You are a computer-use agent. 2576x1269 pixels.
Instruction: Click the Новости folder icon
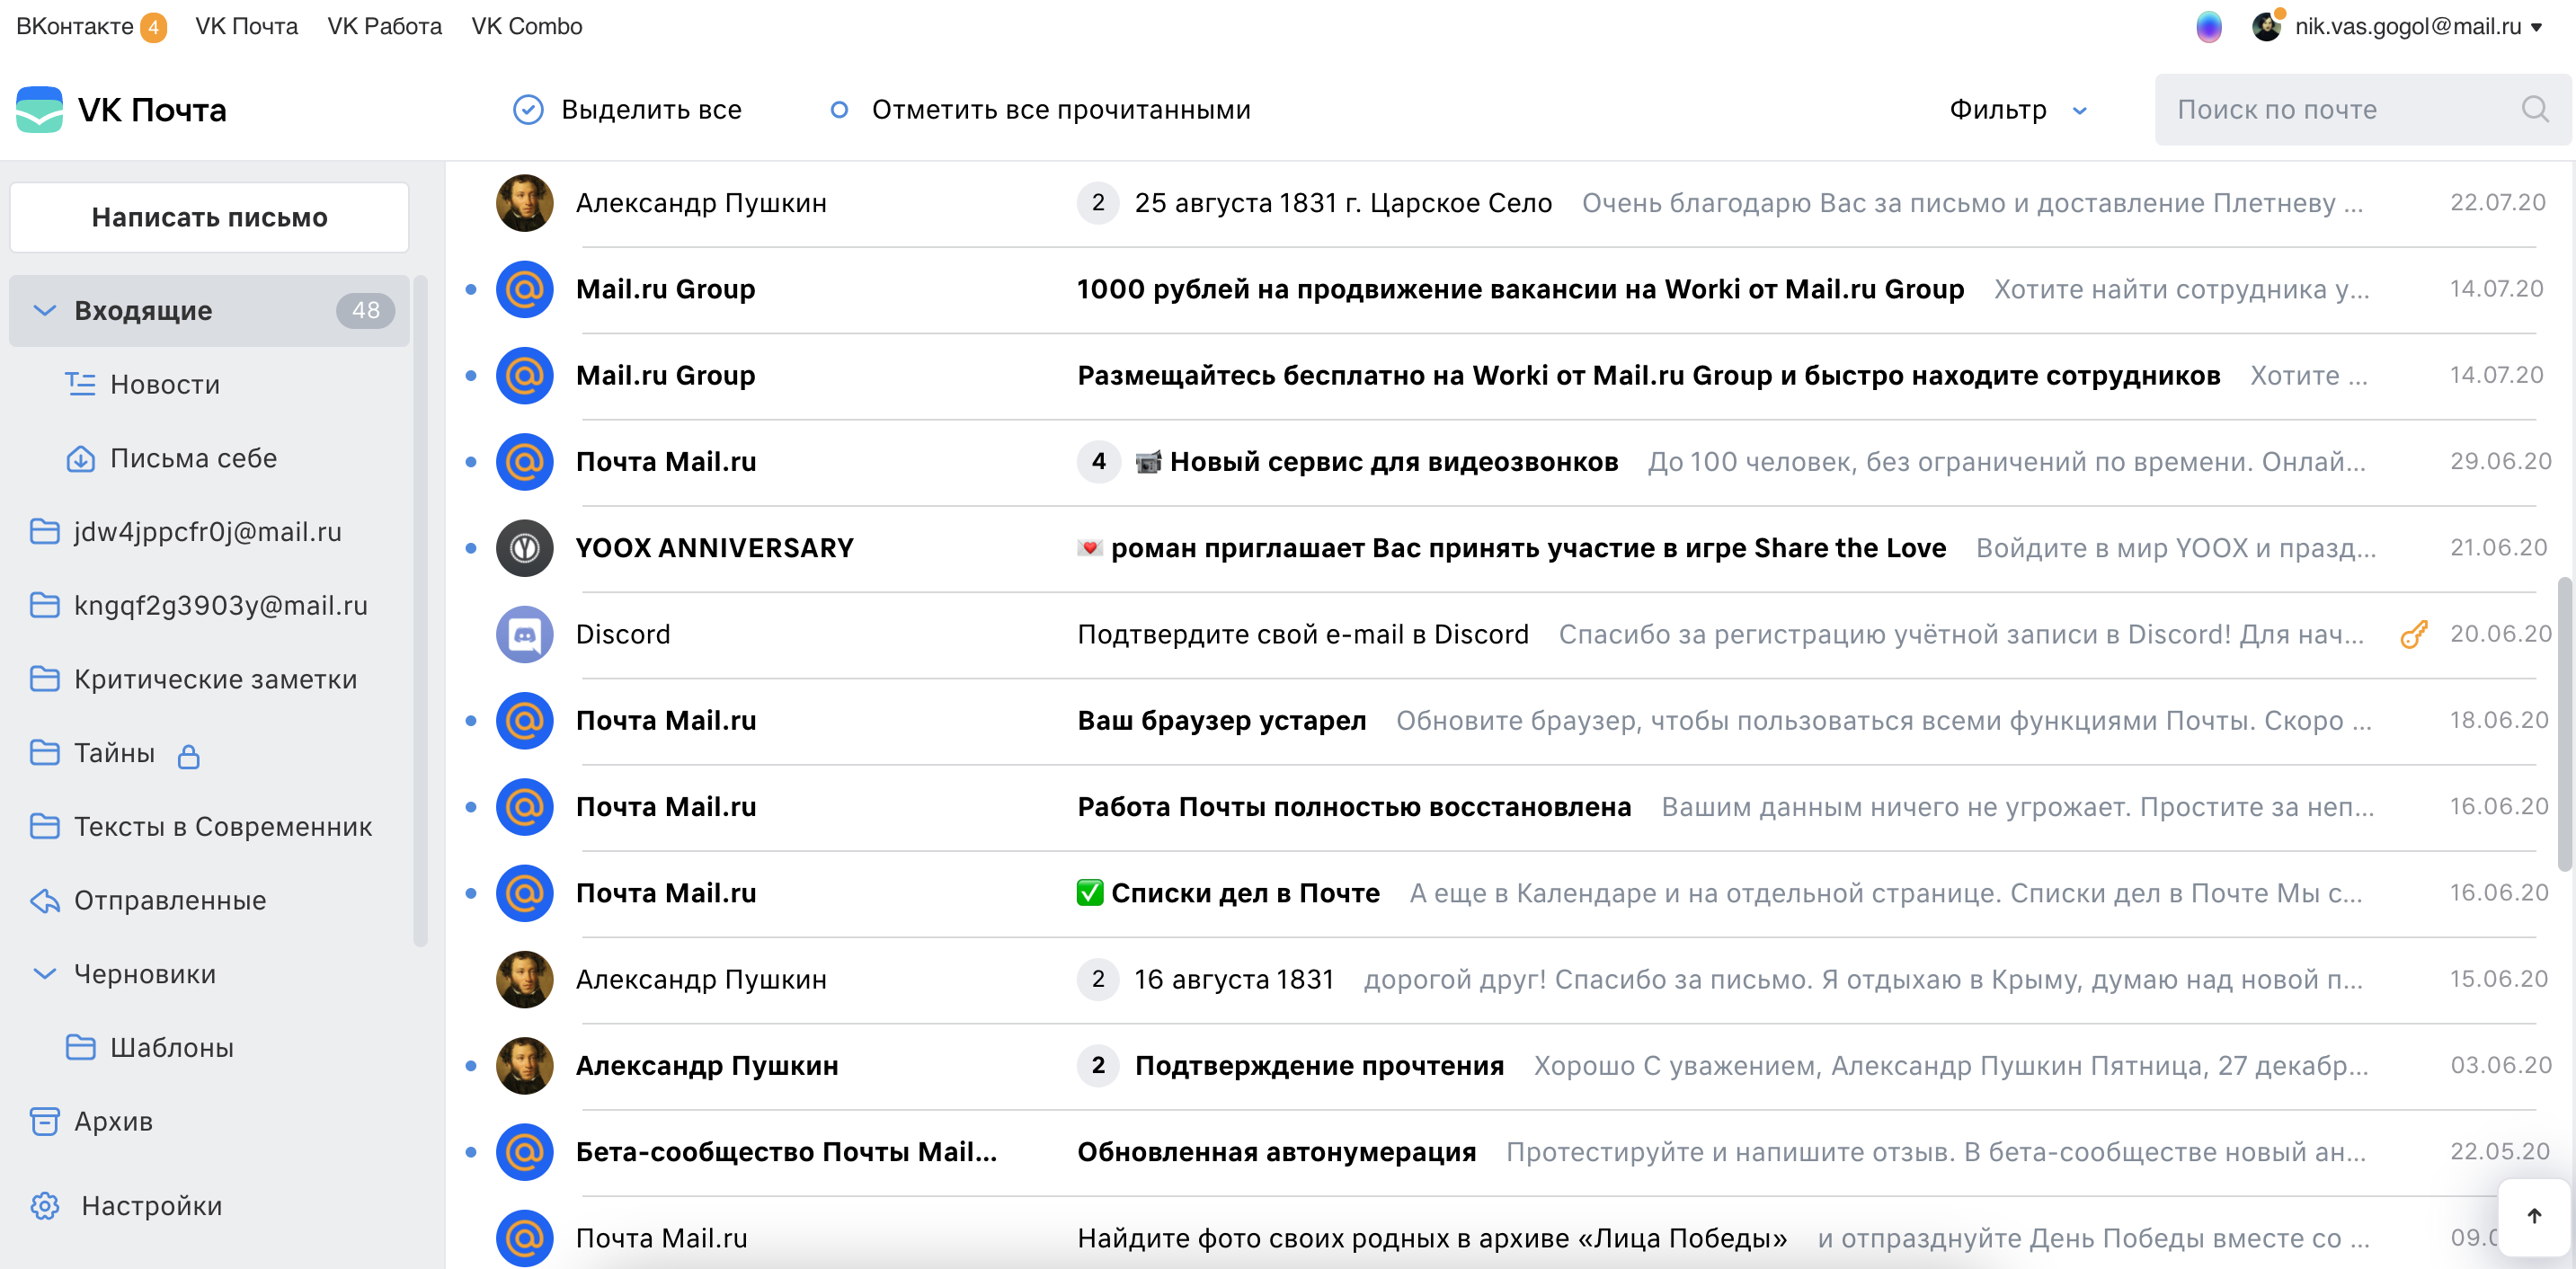80,384
